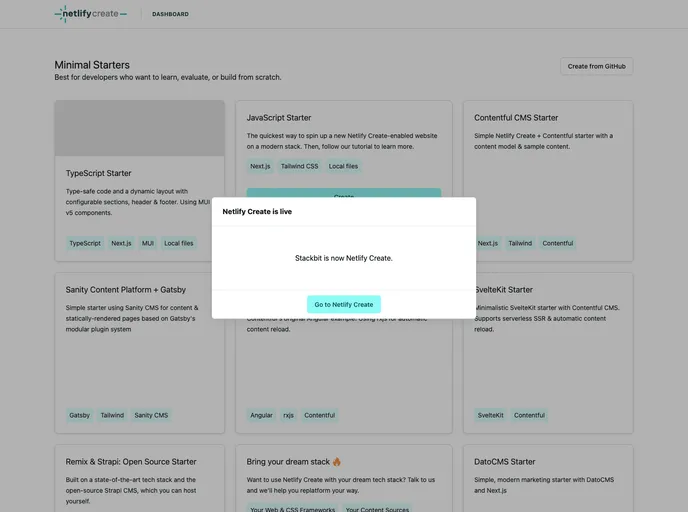Viewport: 688px width, 512px height.
Task: Open the DatoCMS Starter card
Action: (x=504, y=462)
